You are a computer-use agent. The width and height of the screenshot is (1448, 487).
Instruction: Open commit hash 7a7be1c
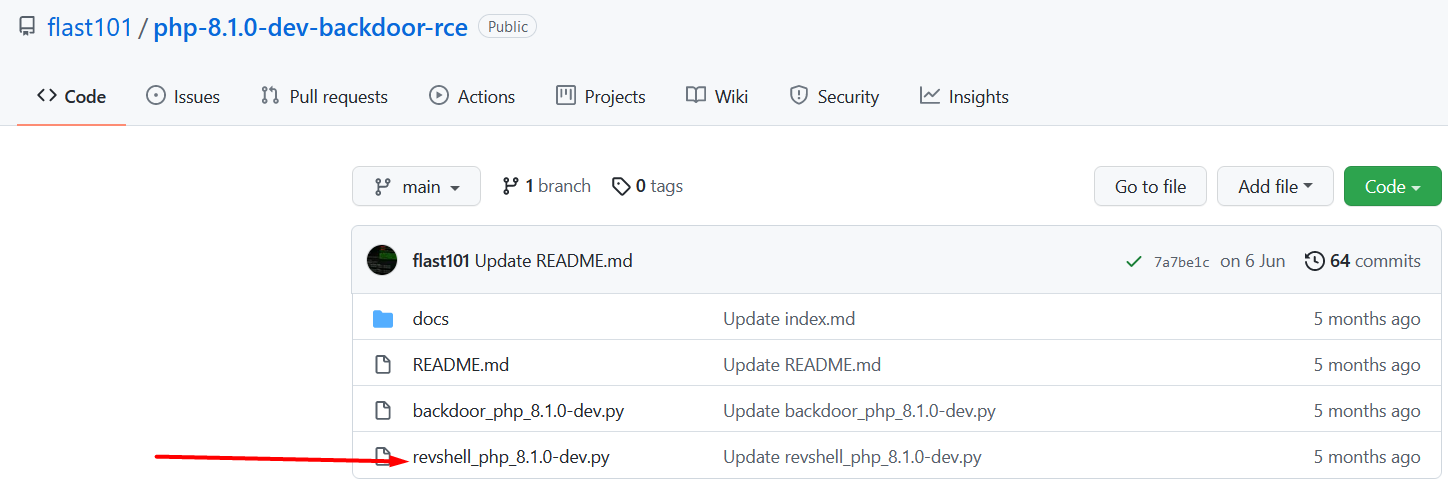point(1182,262)
